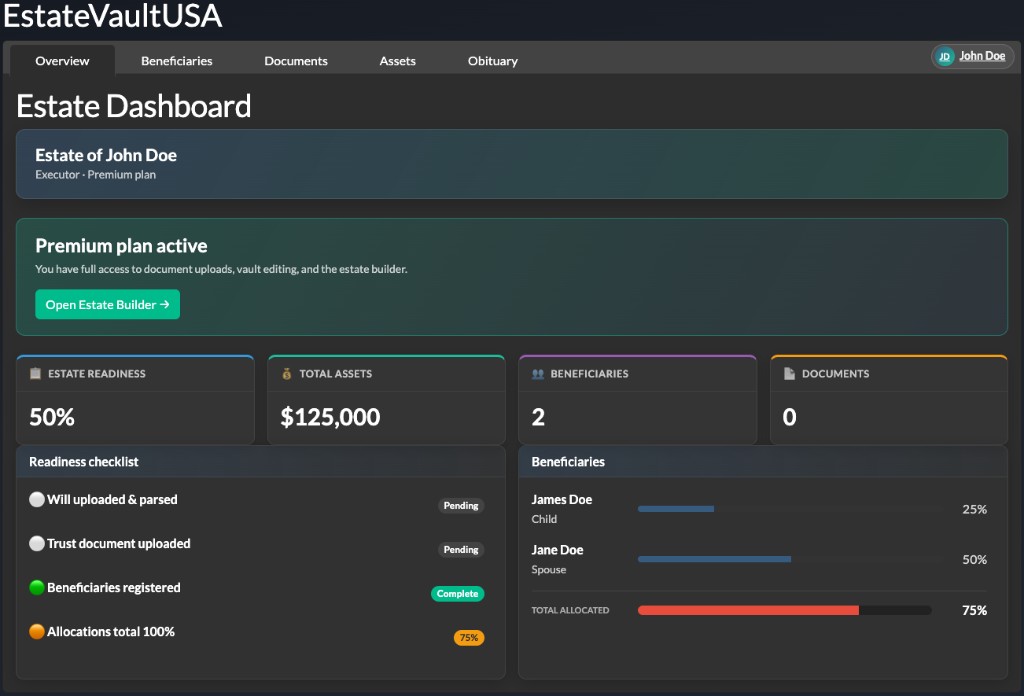
Task: Click the Complete badge for Beneficiaries registered
Action: coord(457,593)
